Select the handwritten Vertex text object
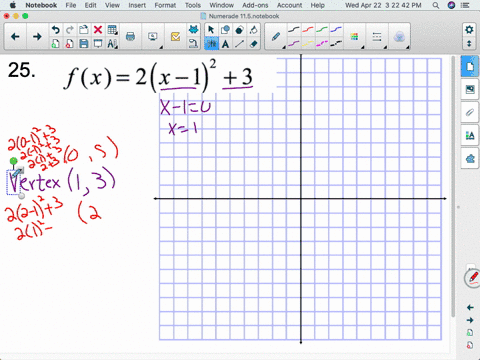Screen dimensions: 480x360 coord(34,182)
